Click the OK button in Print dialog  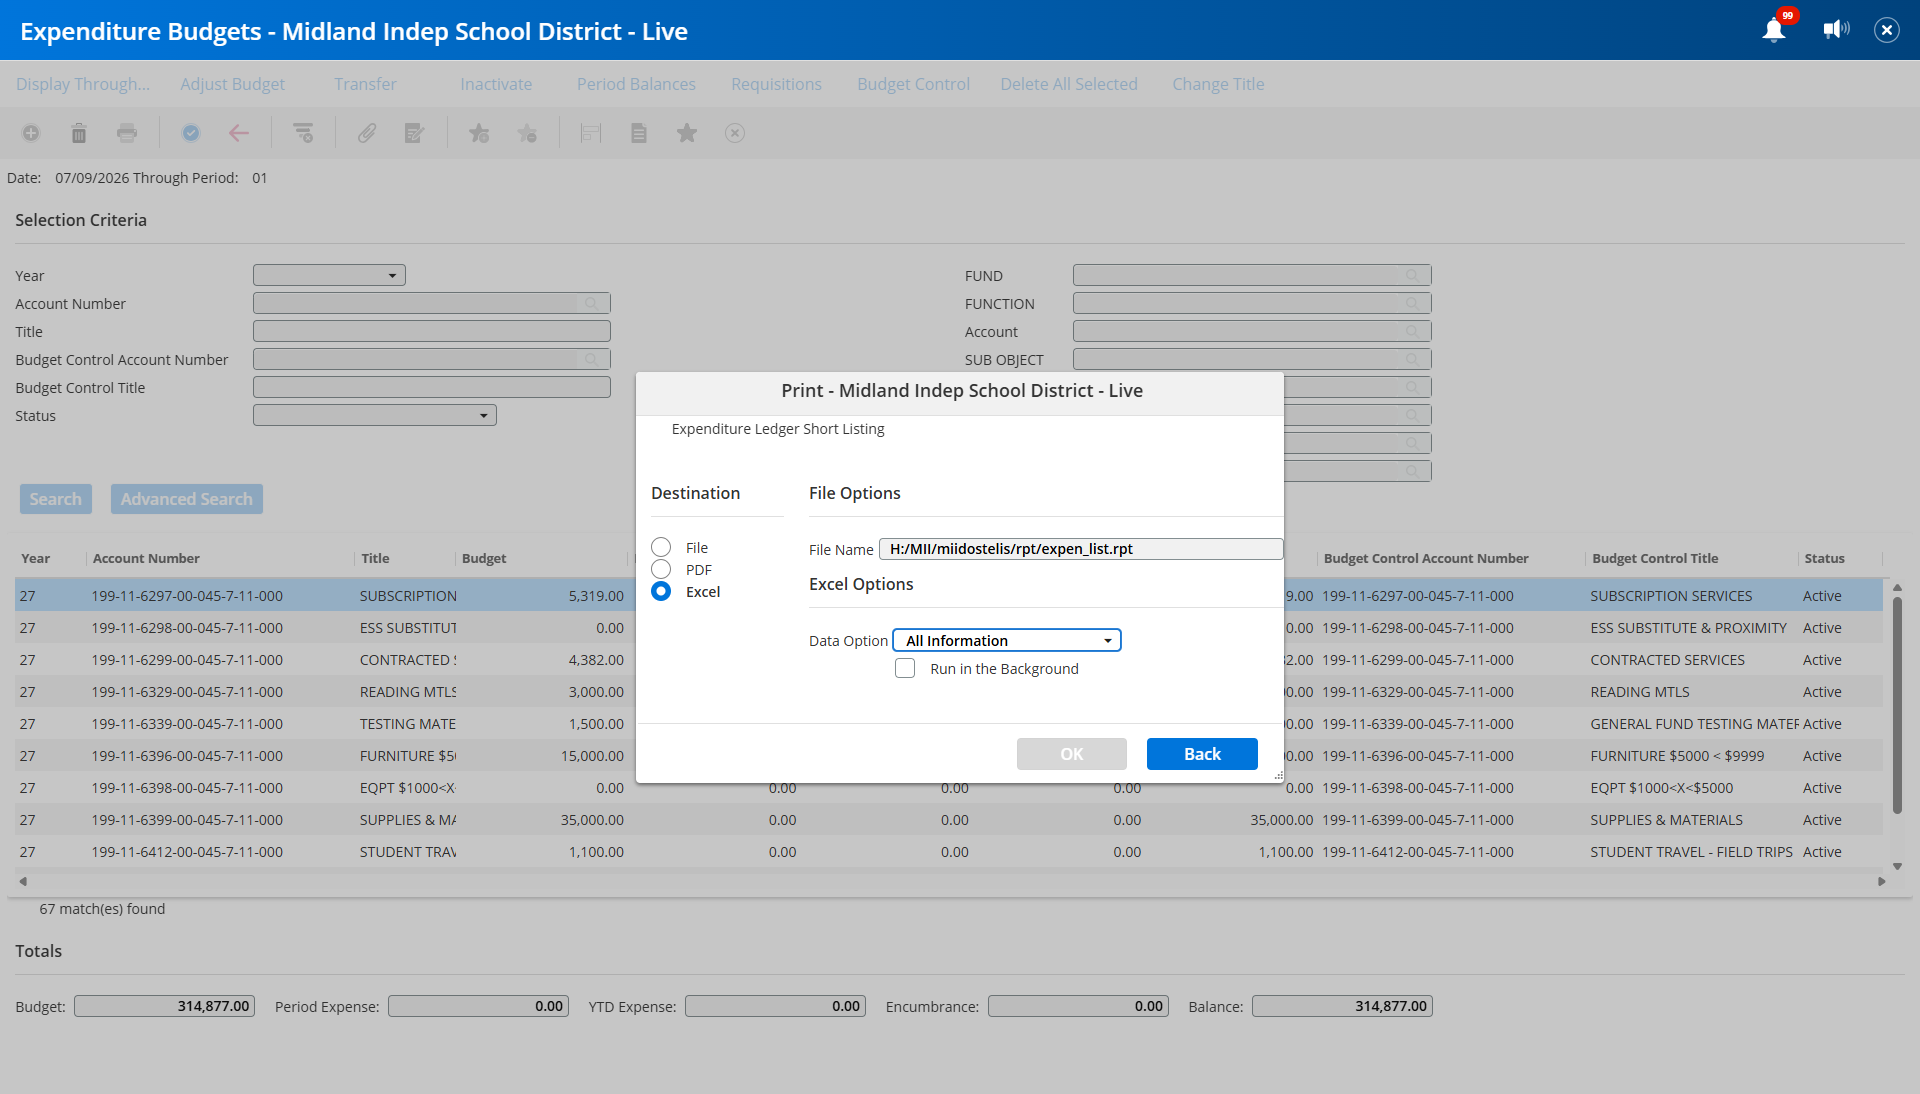[1072, 754]
